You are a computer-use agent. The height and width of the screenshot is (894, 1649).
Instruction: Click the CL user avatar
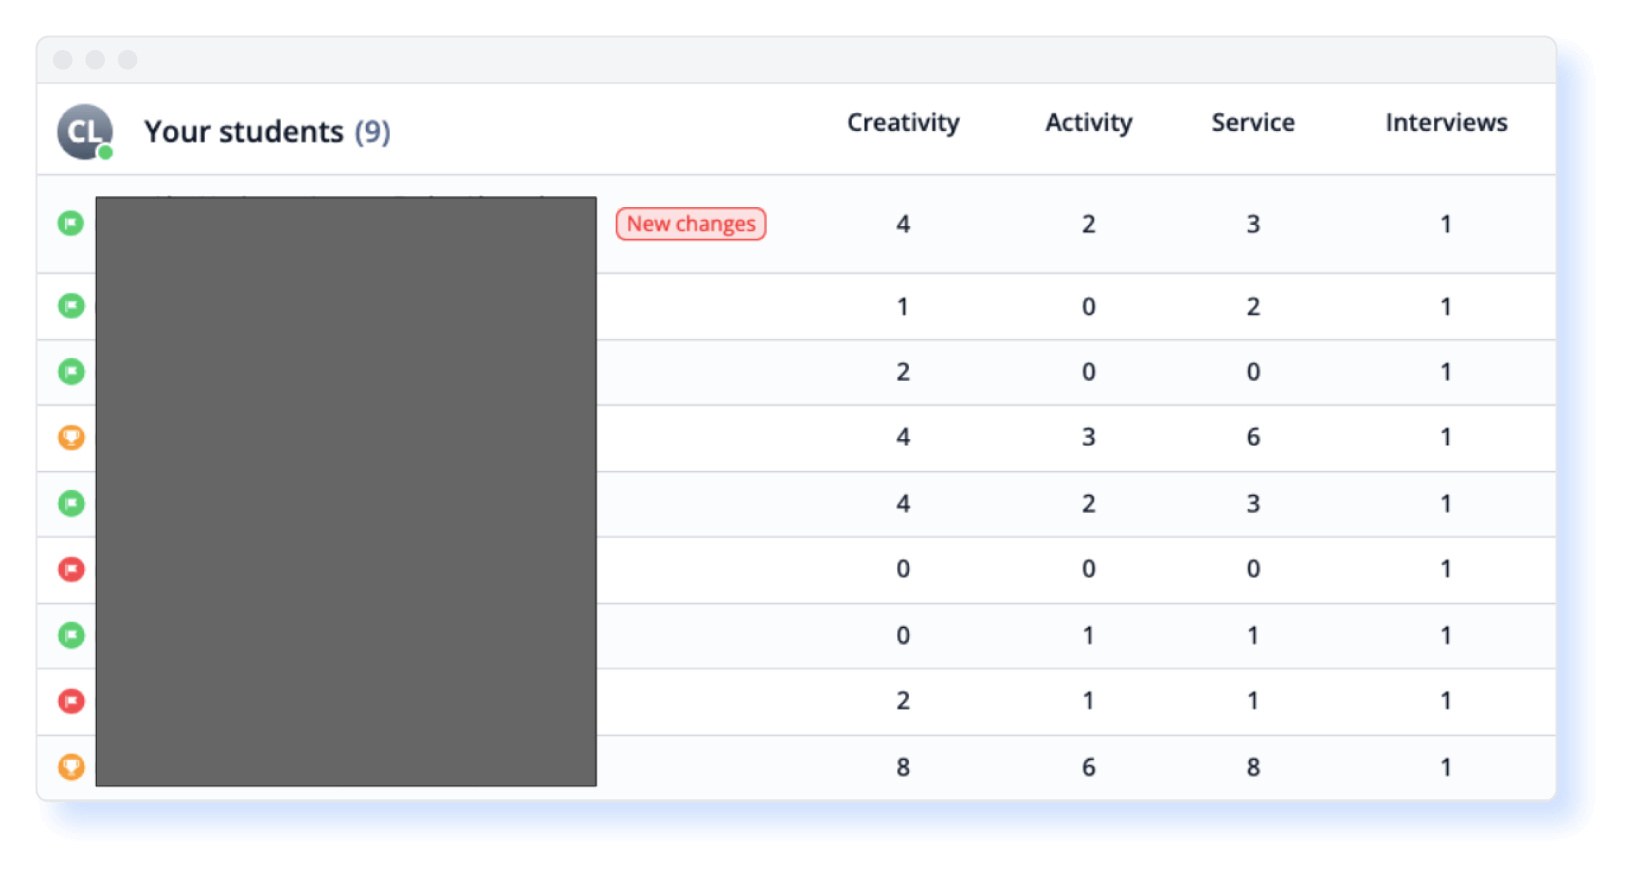84,132
